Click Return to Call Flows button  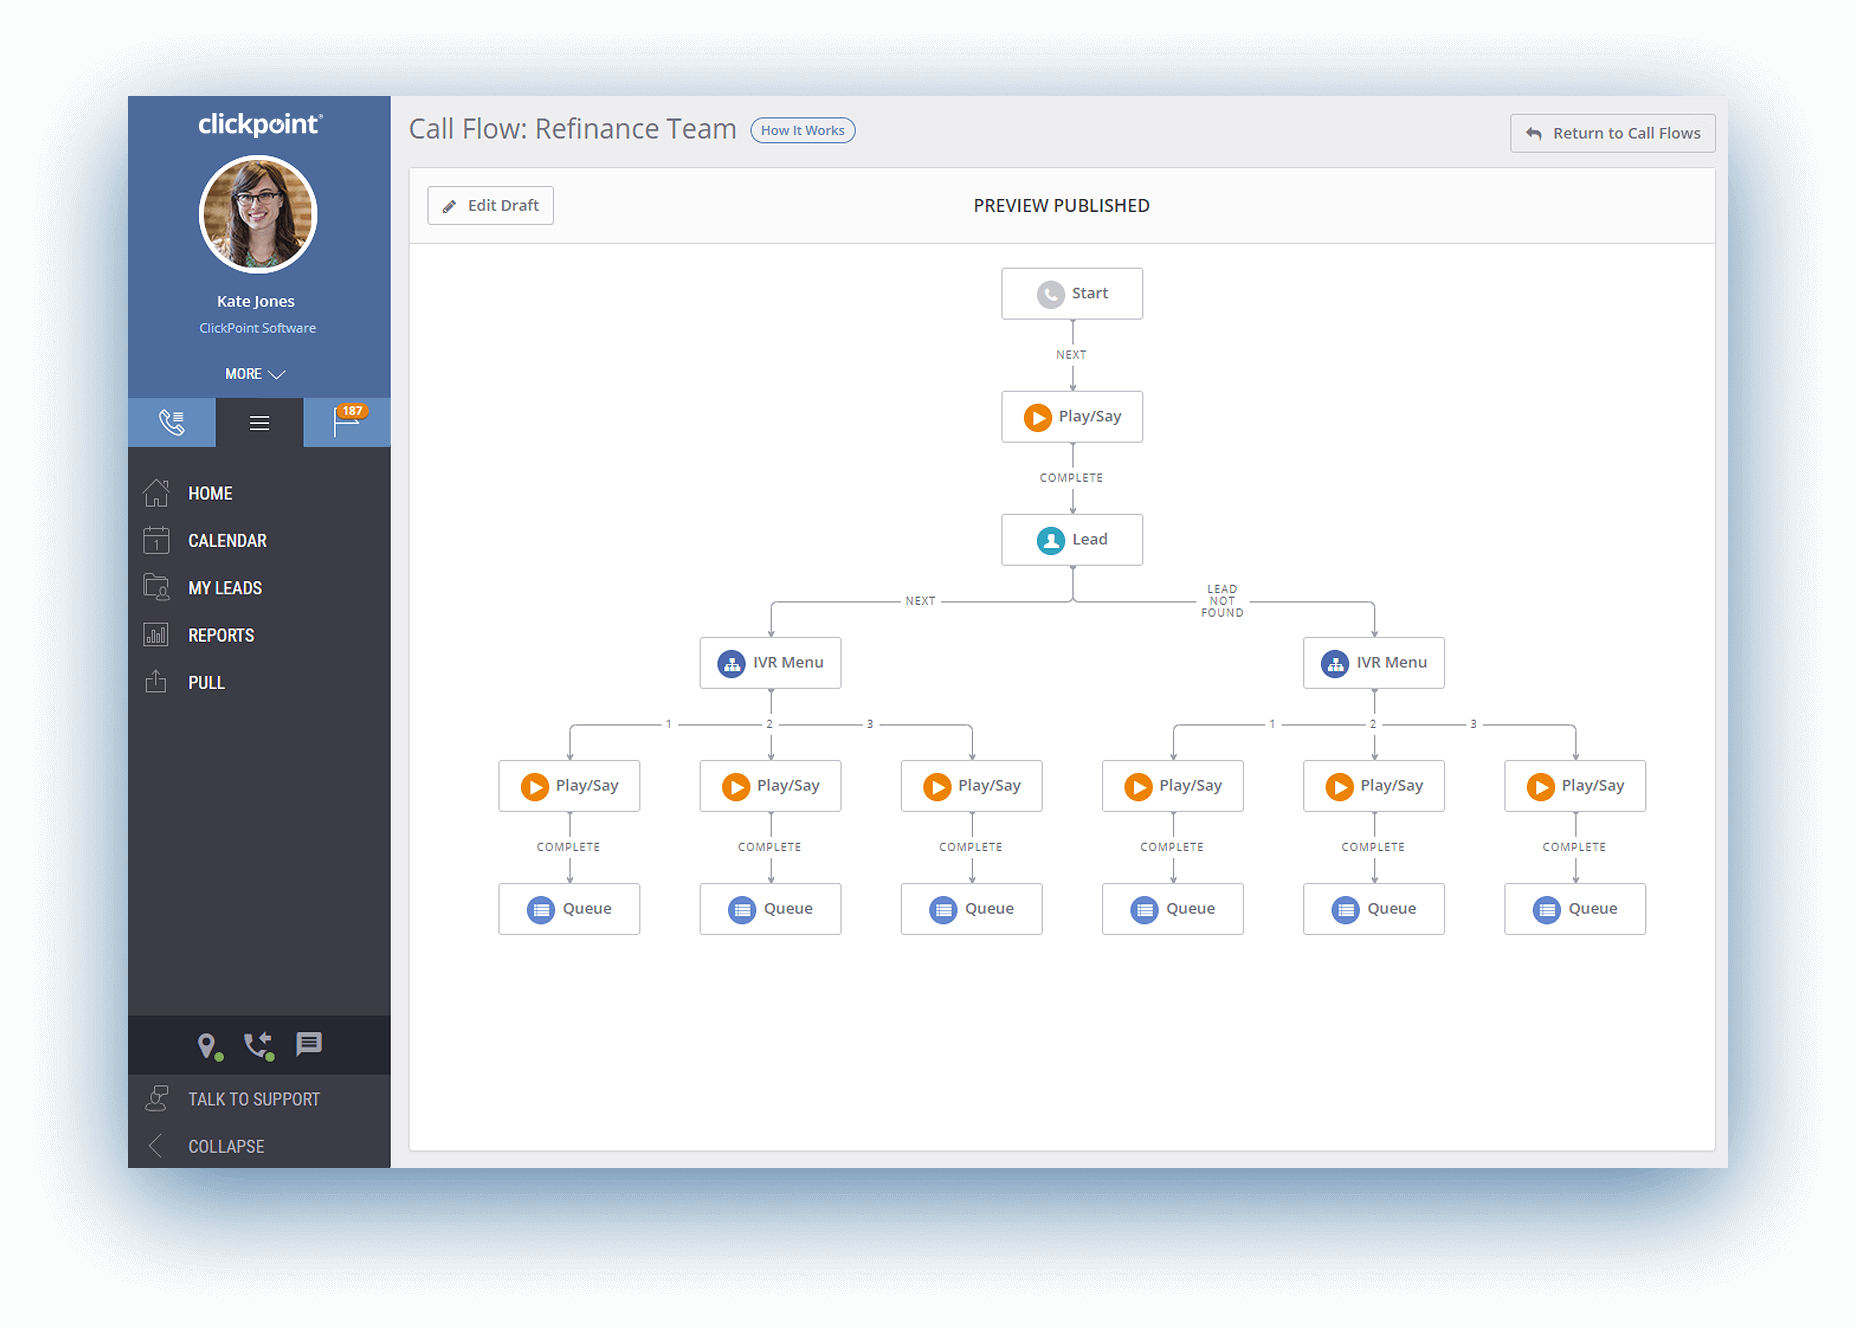(1612, 133)
